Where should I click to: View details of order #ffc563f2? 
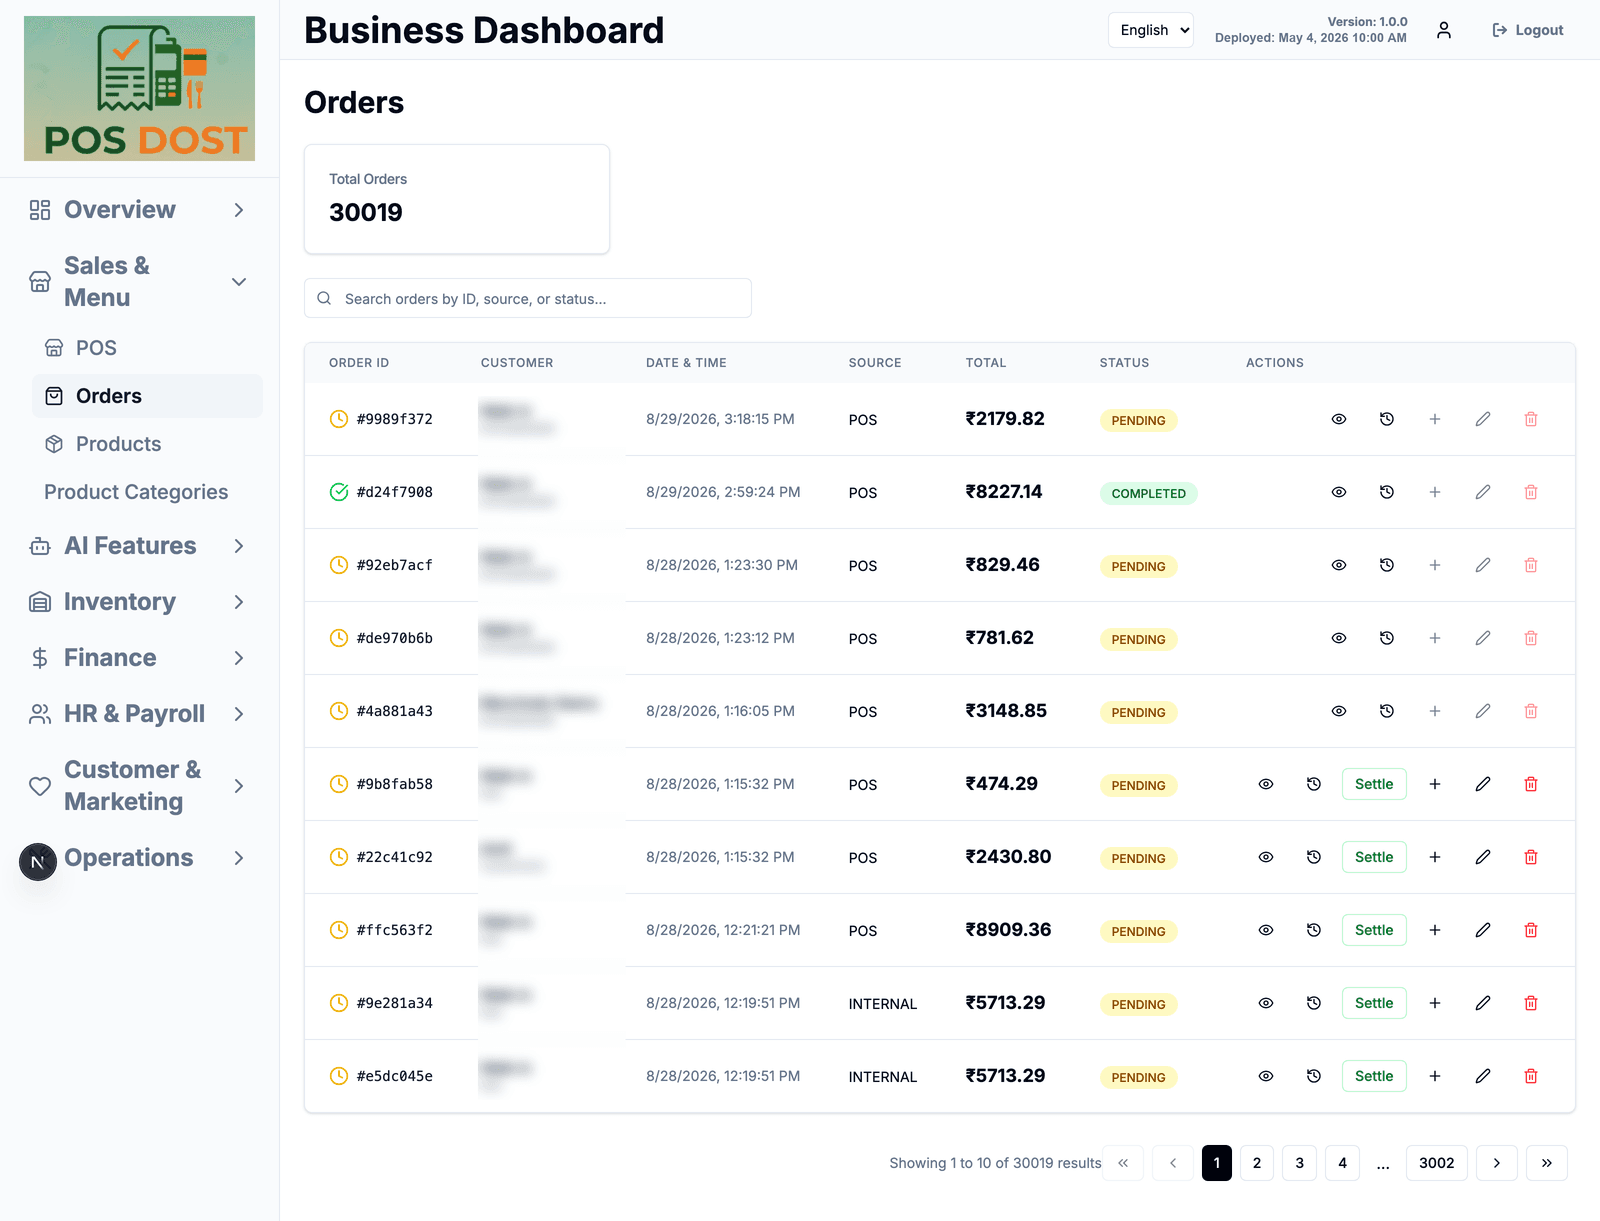click(1266, 930)
